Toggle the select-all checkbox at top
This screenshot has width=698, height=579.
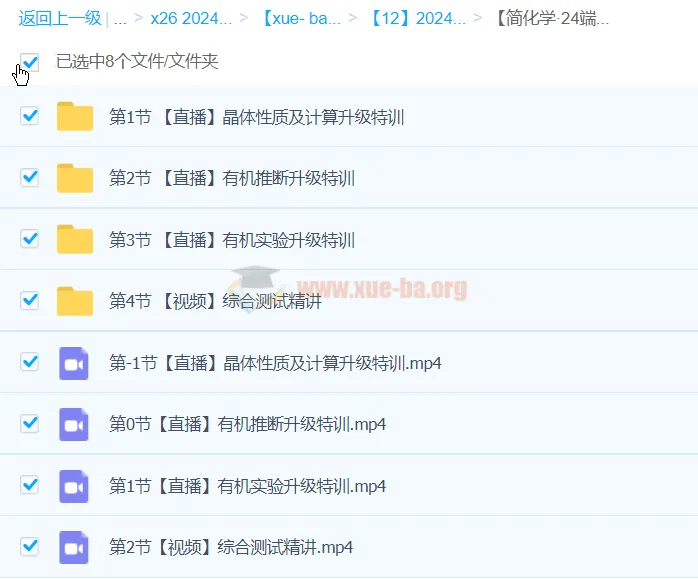(30, 62)
